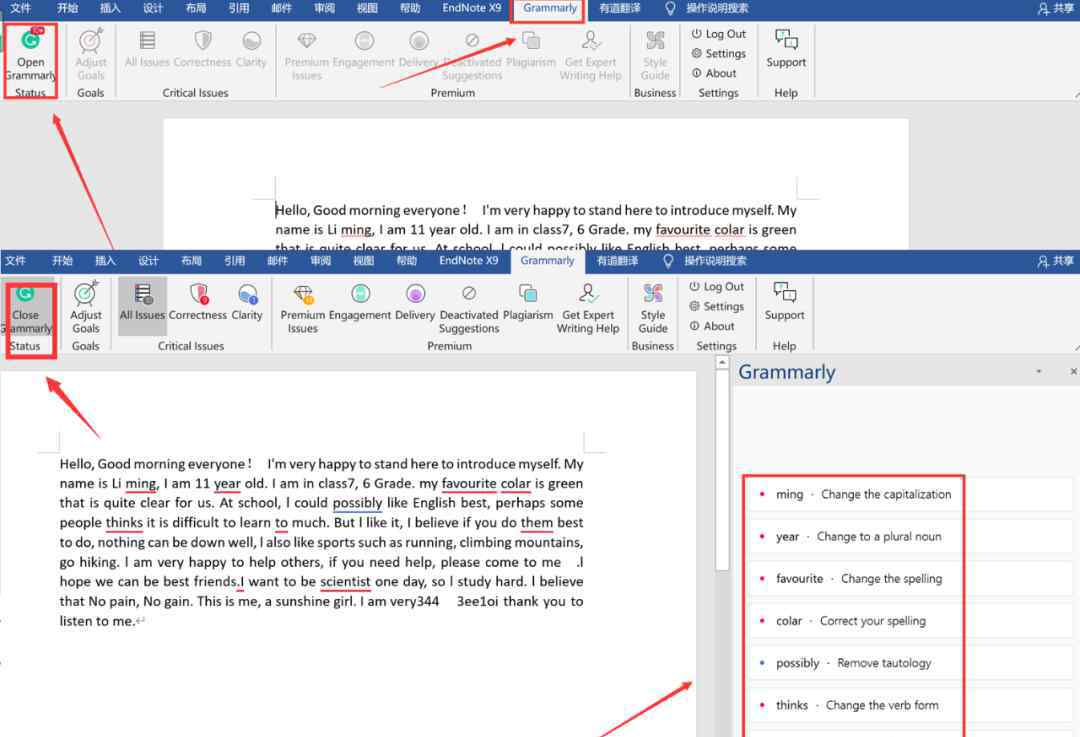Viewport: 1080px width, 737px height.
Task: Open the 文件 tab in the upper window
Action: 21,8
